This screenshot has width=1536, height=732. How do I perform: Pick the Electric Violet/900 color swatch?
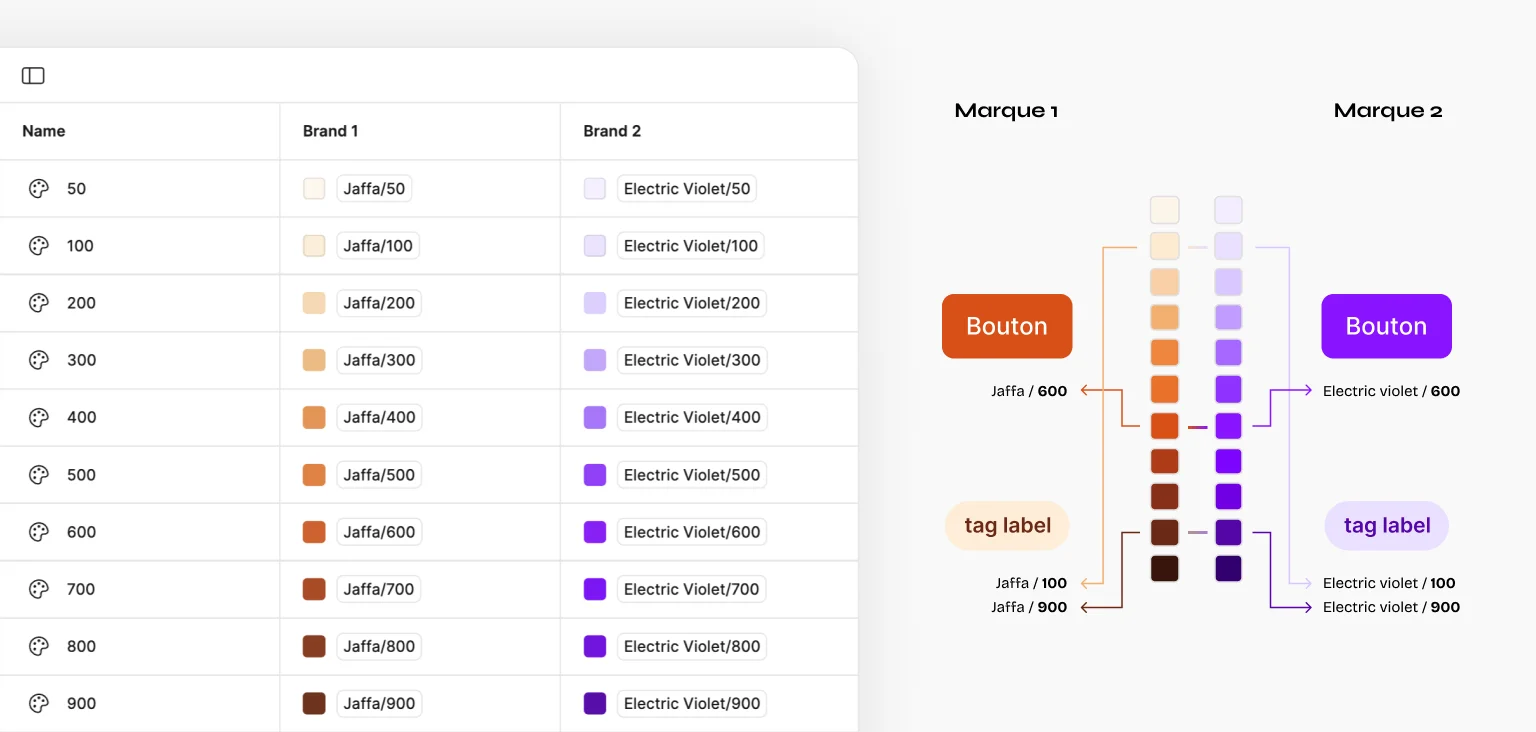595,703
